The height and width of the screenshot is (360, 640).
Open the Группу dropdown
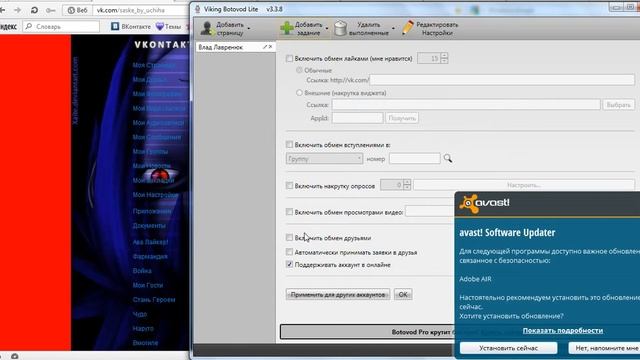[324, 159]
